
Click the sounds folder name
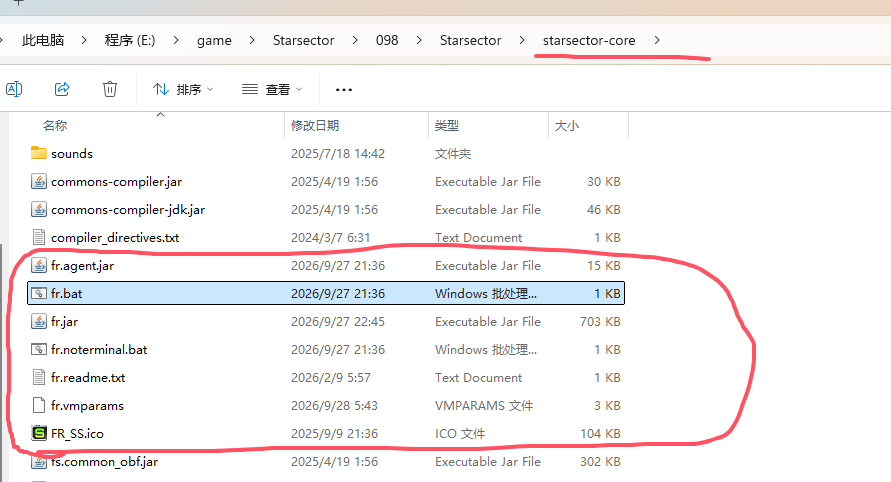[x=72, y=153]
